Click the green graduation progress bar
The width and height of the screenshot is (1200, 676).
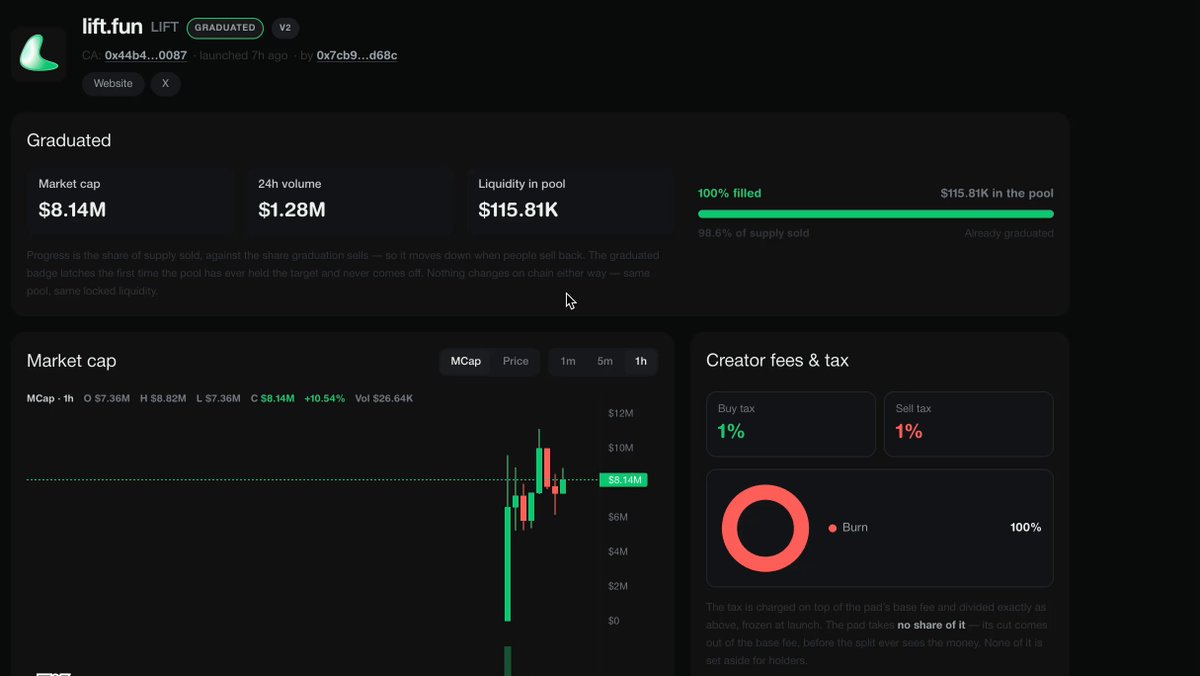coord(876,214)
